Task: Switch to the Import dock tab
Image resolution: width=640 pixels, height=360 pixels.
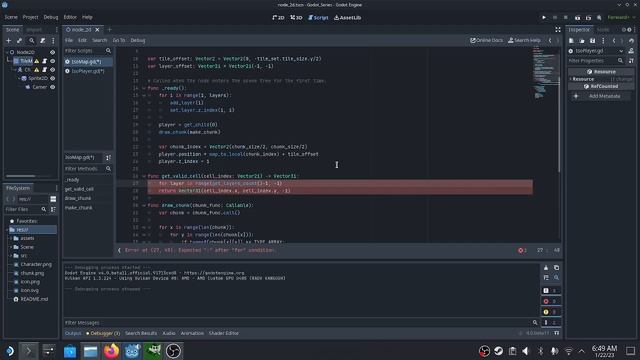Action: (34, 30)
